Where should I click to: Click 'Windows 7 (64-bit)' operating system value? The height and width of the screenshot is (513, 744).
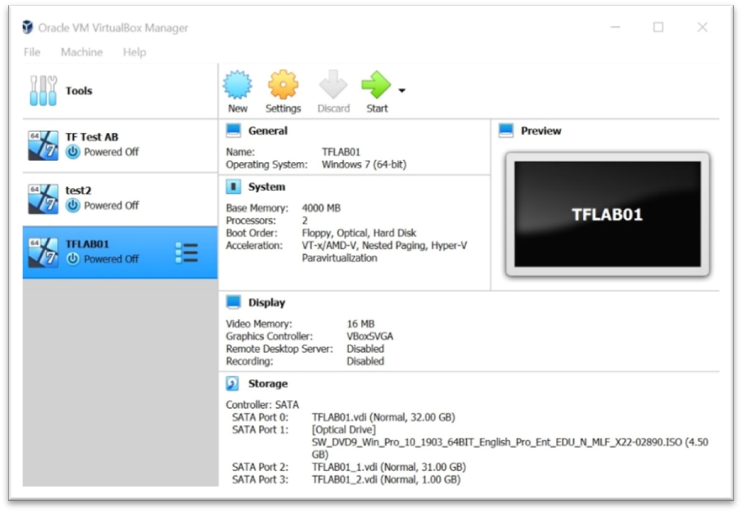coord(364,165)
